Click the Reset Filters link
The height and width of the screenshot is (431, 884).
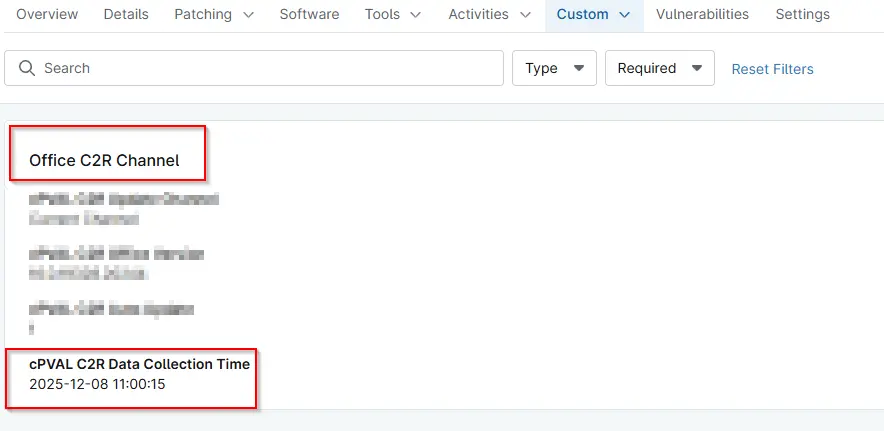(x=772, y=69)
